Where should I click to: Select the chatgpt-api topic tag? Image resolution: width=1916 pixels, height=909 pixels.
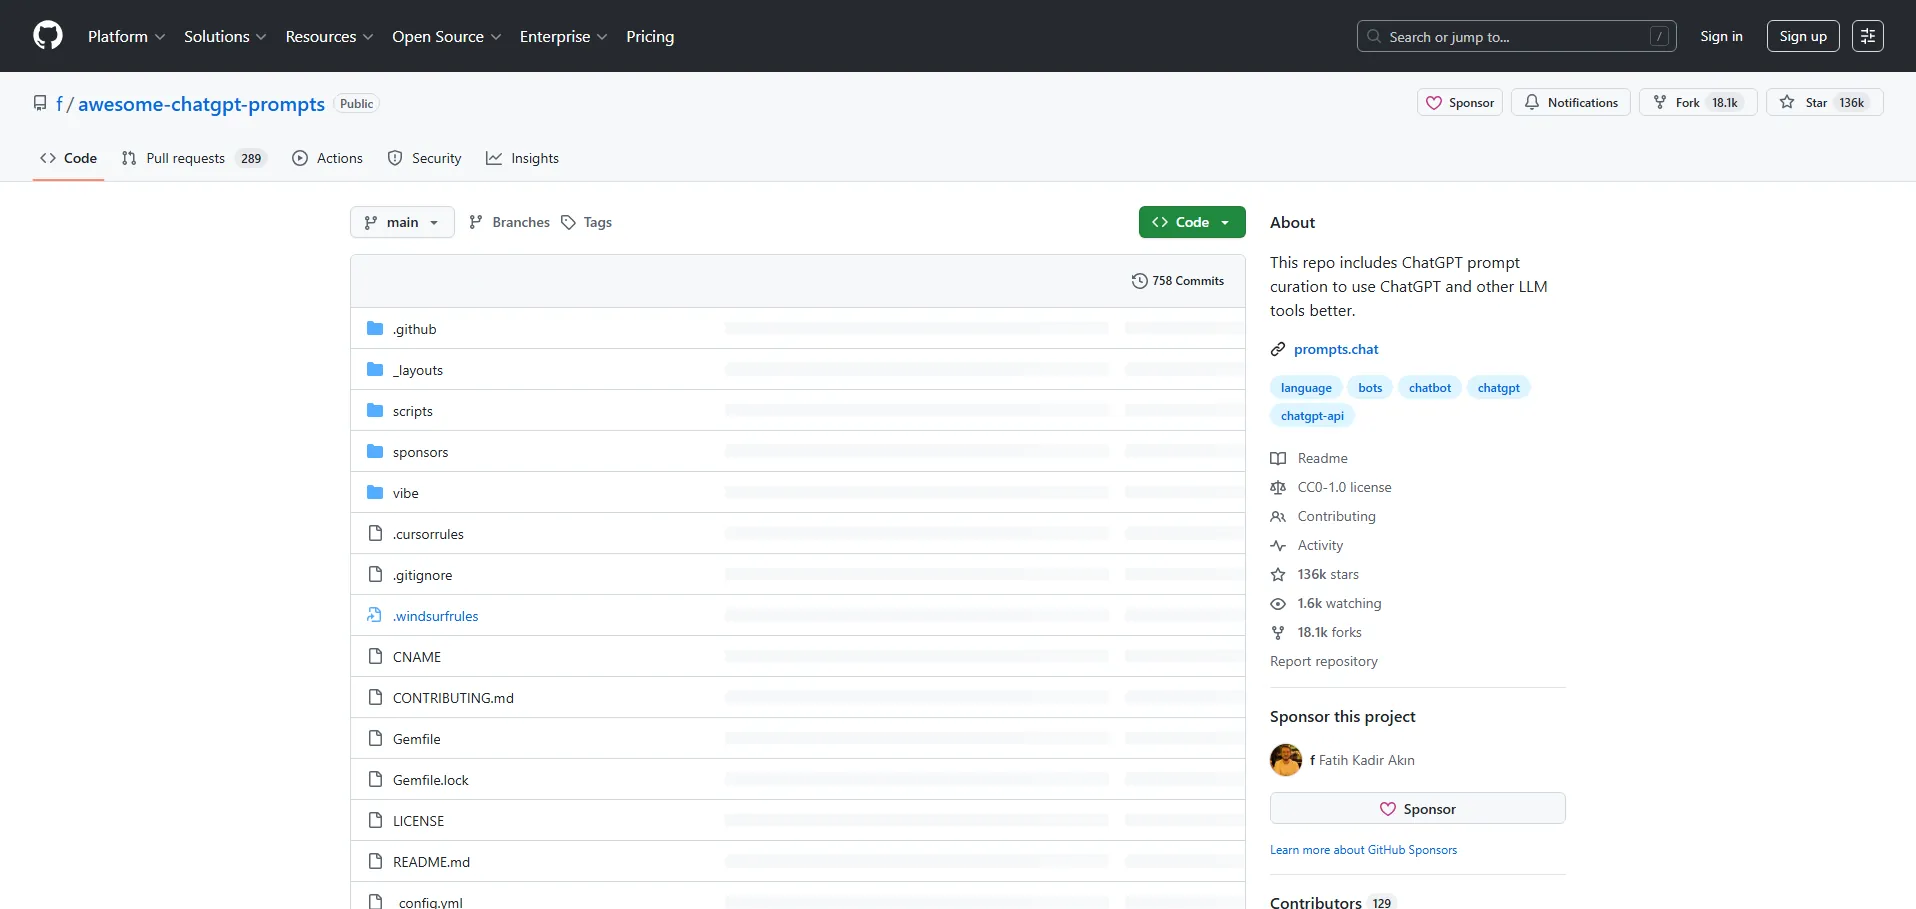1312,416
